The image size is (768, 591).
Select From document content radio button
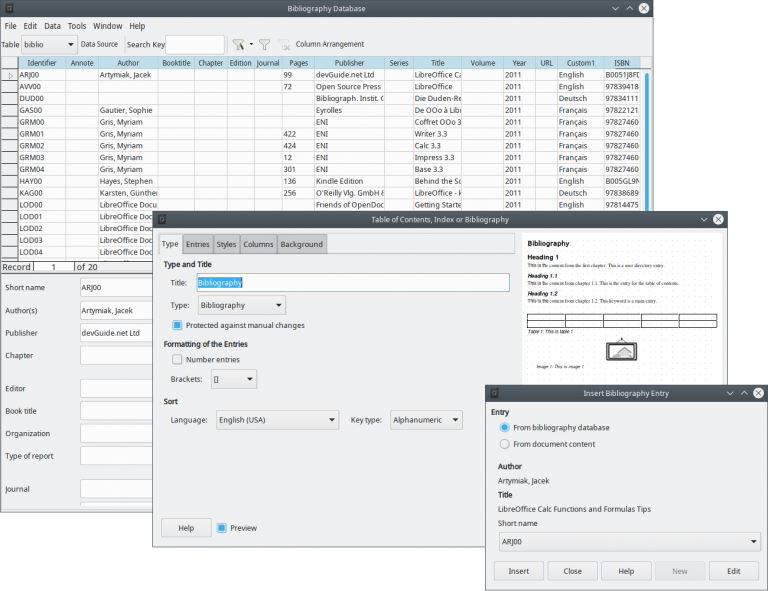[505, 443]
